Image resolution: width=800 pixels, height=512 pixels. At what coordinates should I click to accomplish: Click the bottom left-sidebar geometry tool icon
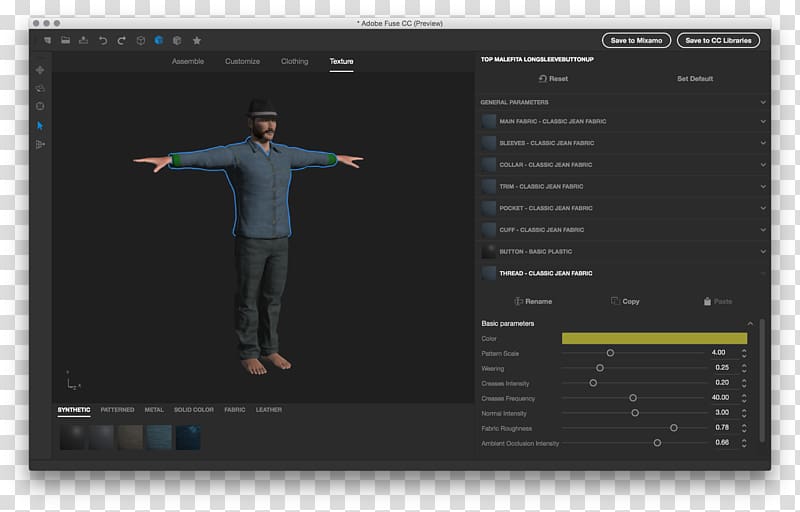pyautogui.click(x=40, y=145)
